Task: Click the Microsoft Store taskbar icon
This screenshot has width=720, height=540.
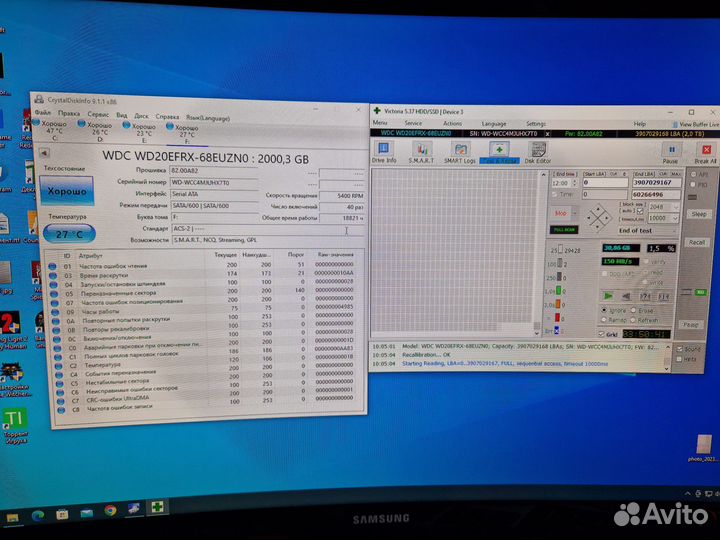Action: (x=62, y=514)
